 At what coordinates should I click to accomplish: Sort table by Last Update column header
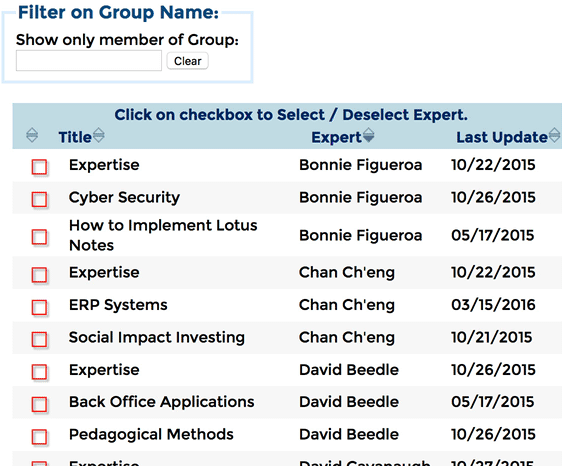[x=502, y=137]
